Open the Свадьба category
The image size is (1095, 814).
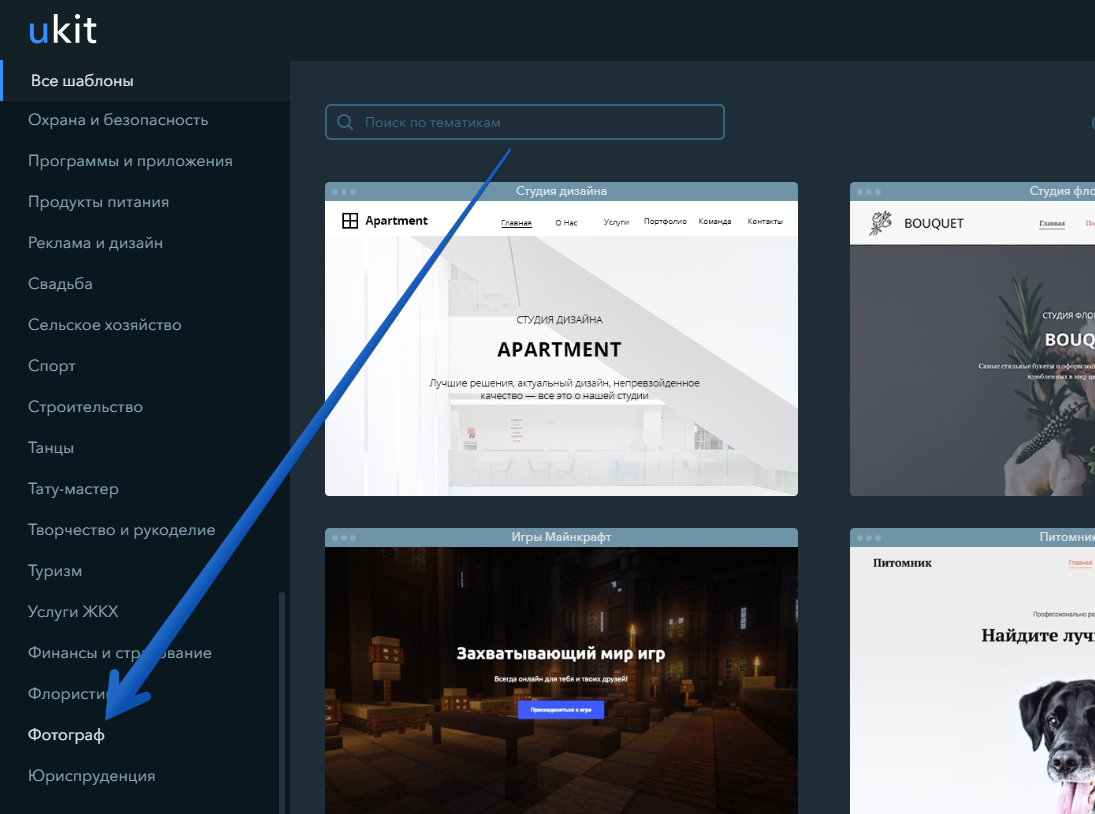pos(60,284)
